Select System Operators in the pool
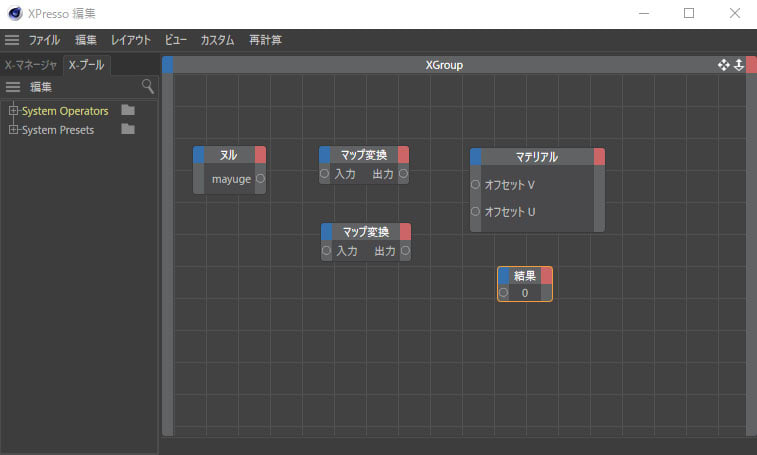Screen dimensions: 757x455 (x=65, y=111)
